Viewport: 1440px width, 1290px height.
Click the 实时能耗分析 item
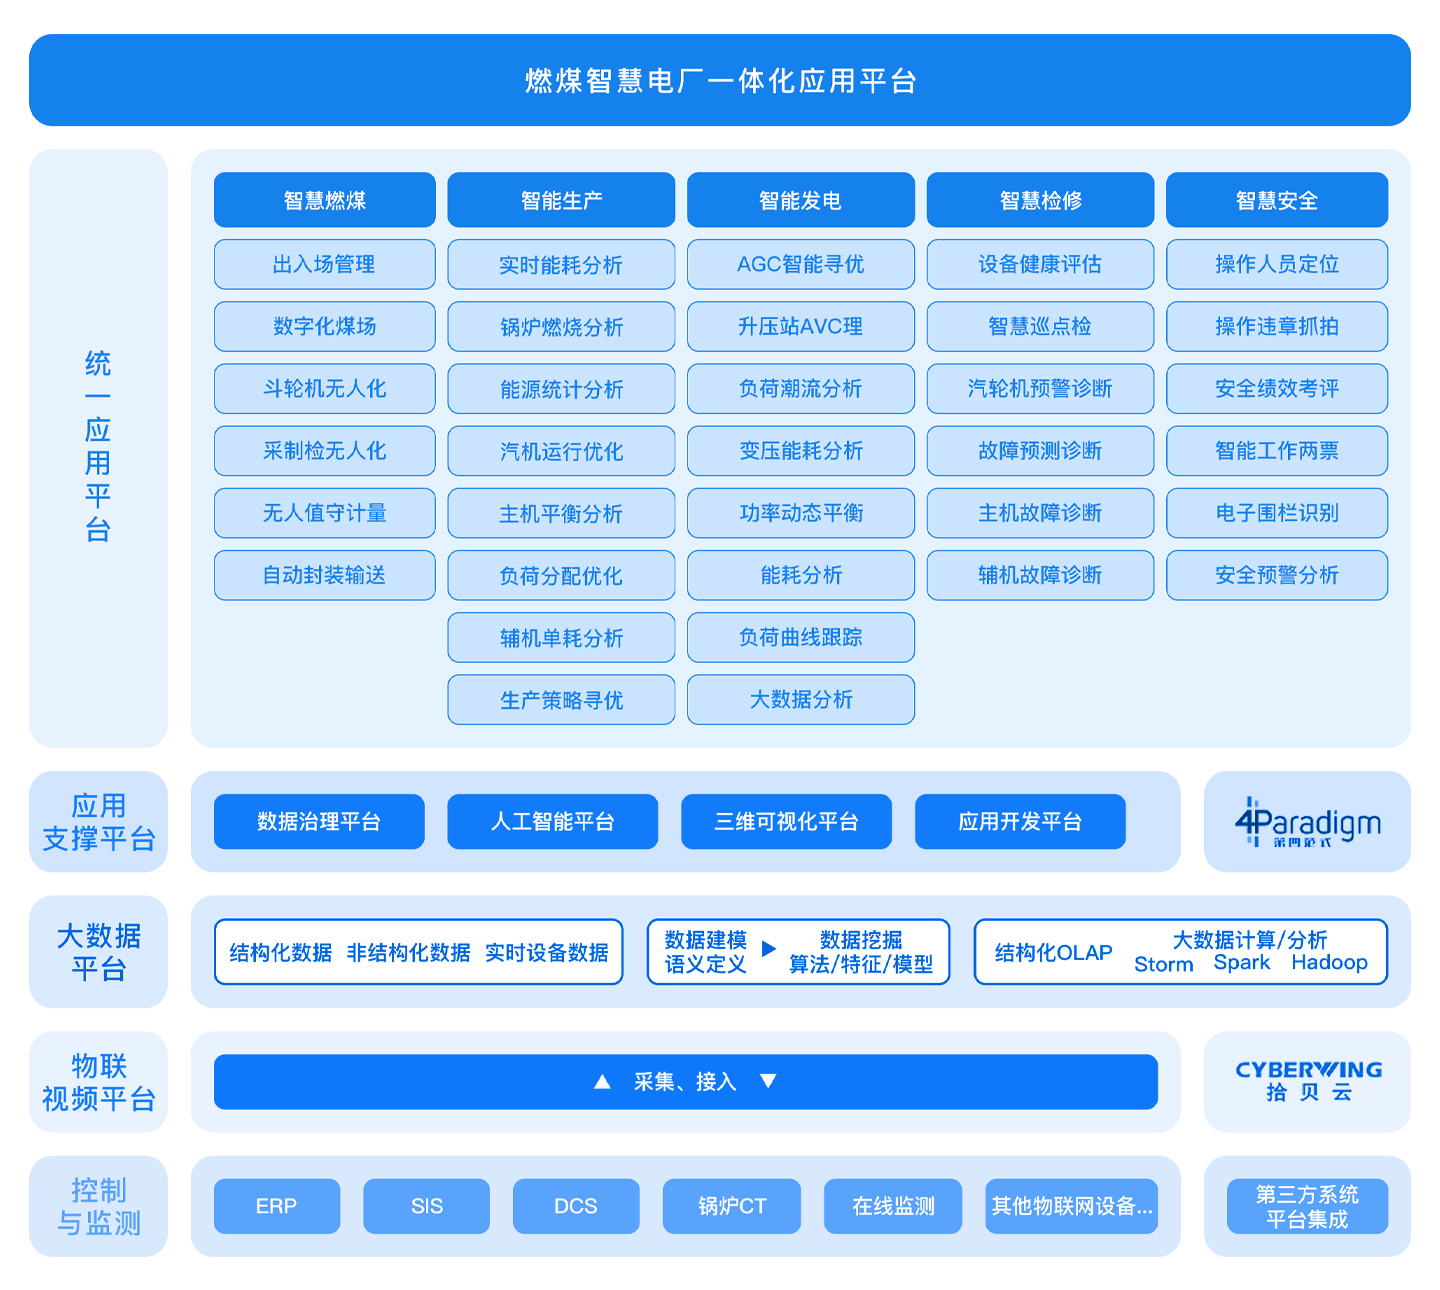[561, 264]
